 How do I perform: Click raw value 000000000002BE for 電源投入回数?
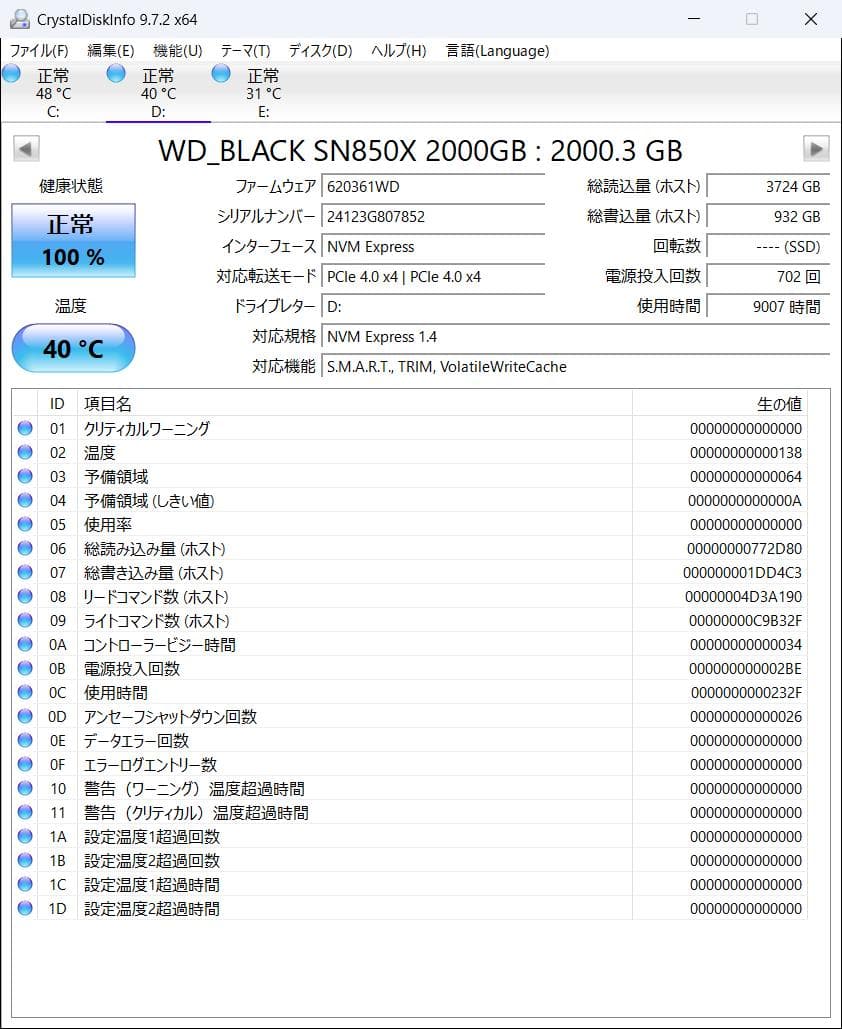[746, 669]
